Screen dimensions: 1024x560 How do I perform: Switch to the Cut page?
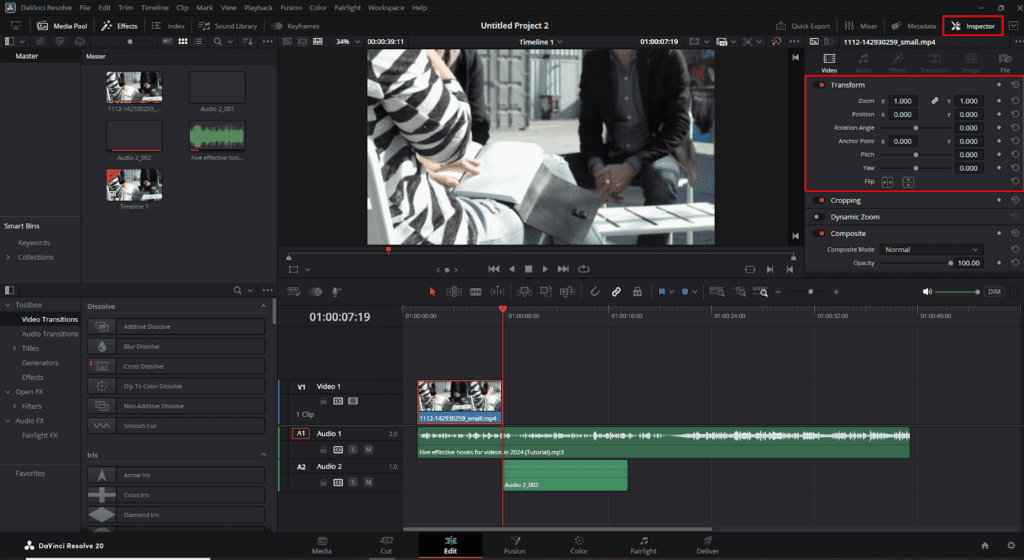tap(386, 545)
